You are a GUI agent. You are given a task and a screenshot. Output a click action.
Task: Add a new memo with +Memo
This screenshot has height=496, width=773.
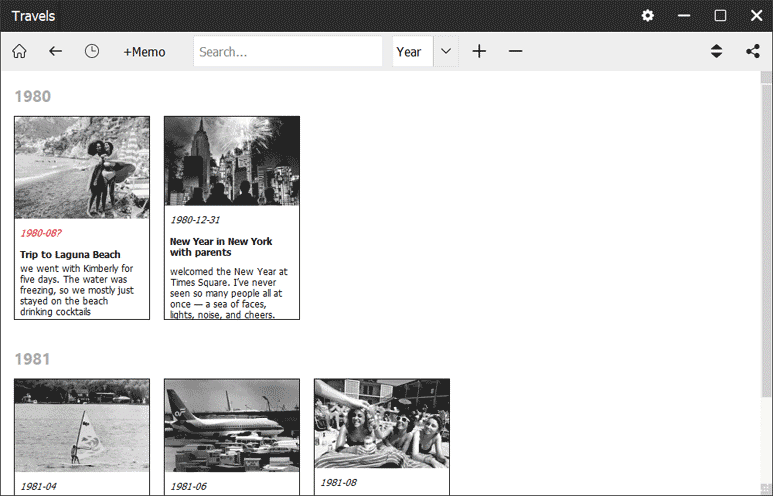pos(144,51)
